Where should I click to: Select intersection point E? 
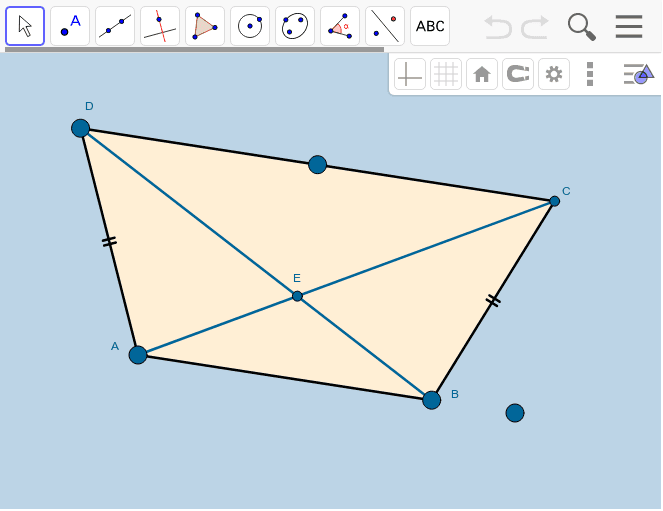coord(297,296)
